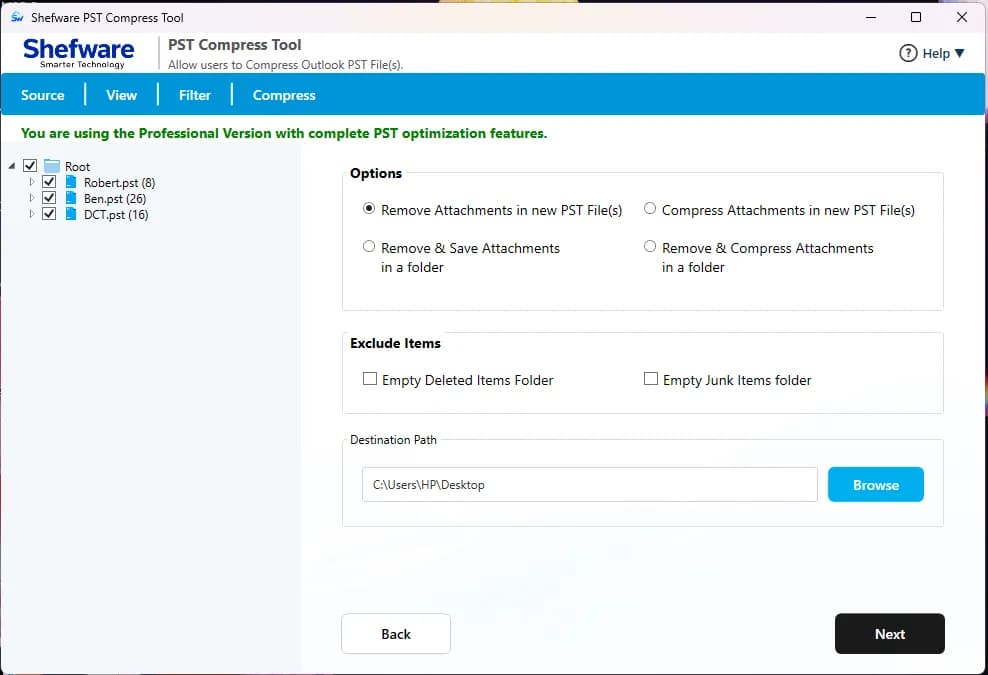Maximize the Shefware window
Image resolution: width=988 pixels, height=675 pixels.
click(x=916, y=17)
